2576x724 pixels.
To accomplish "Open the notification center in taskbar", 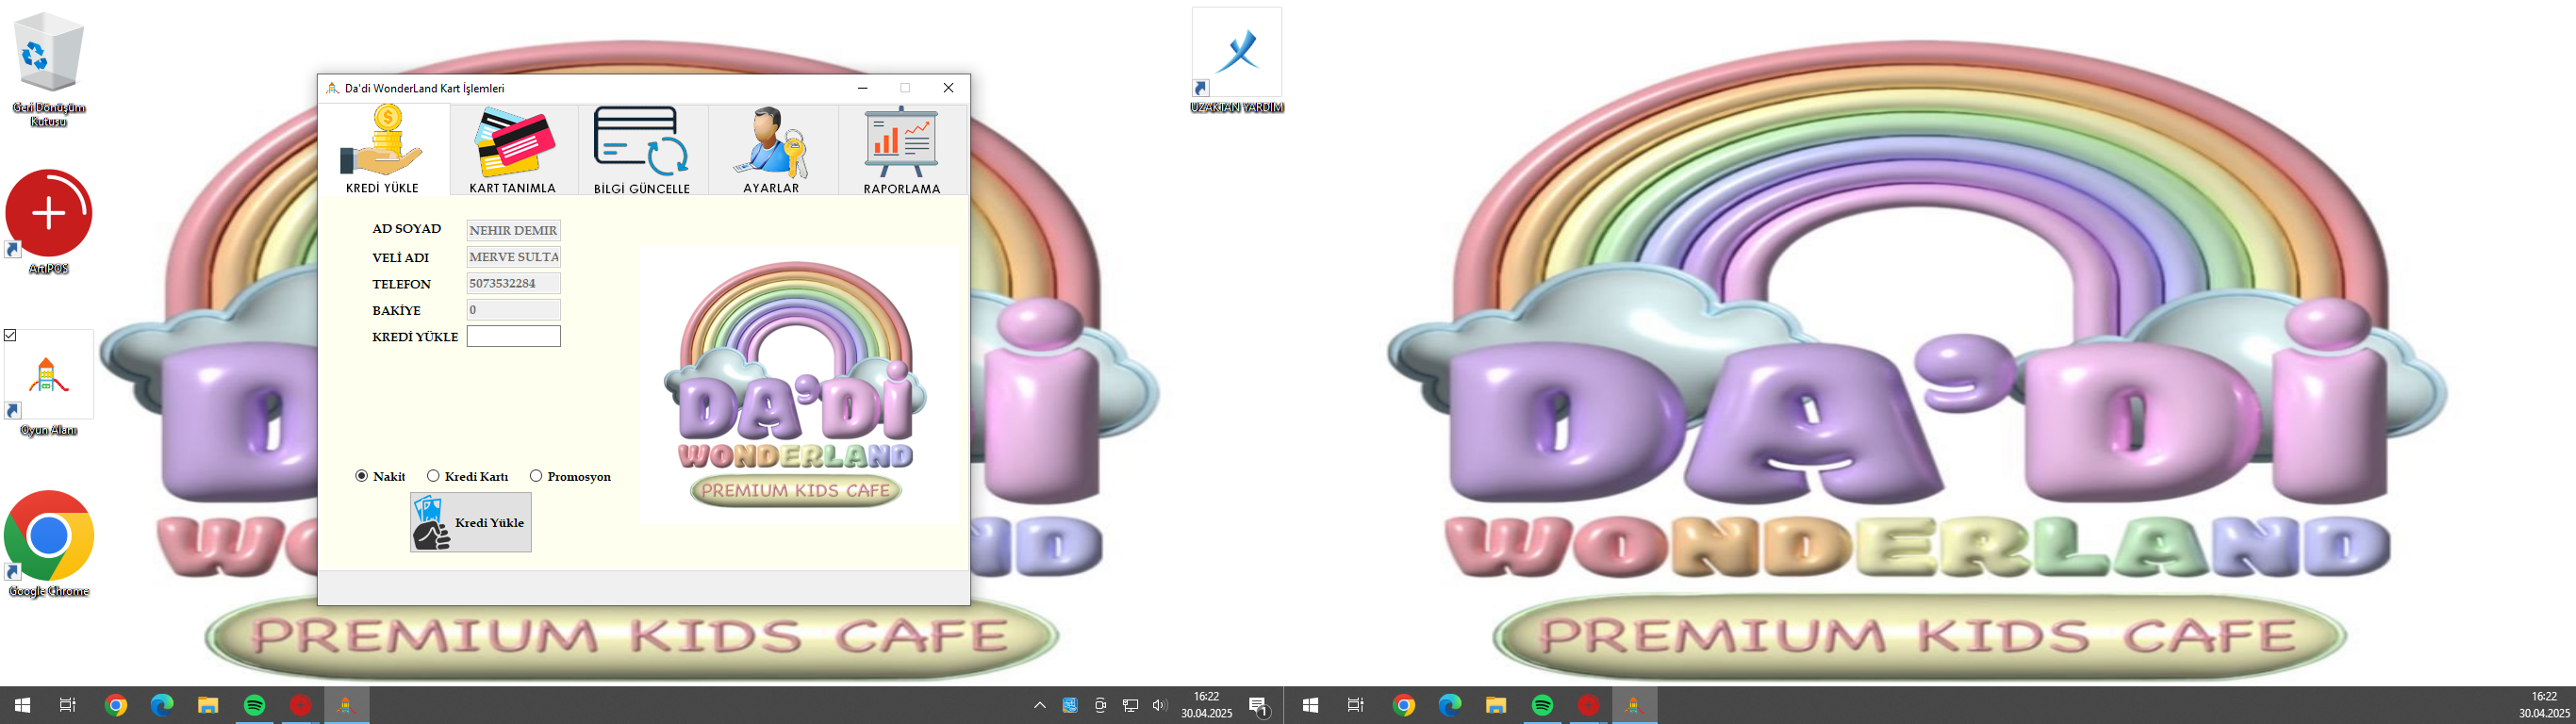I will coord(1259,705).
